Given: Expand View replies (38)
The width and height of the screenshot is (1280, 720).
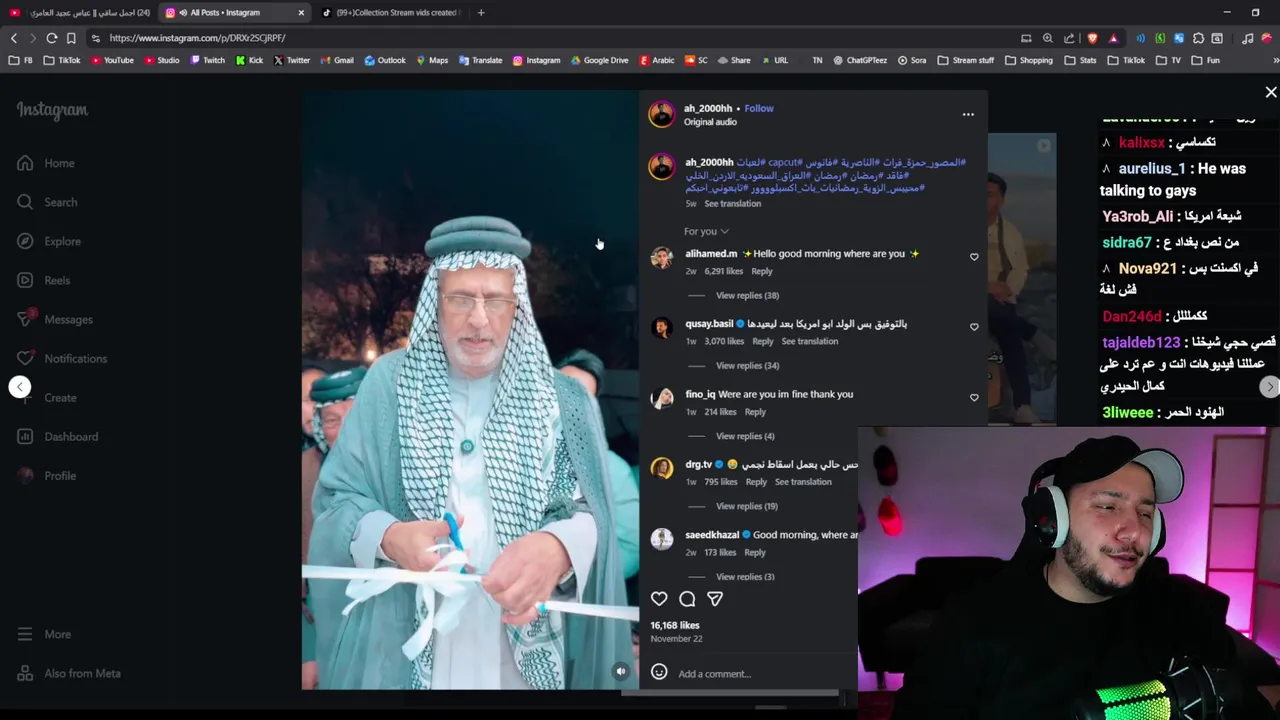Looking at the screenshot, I should click(747, 295).
